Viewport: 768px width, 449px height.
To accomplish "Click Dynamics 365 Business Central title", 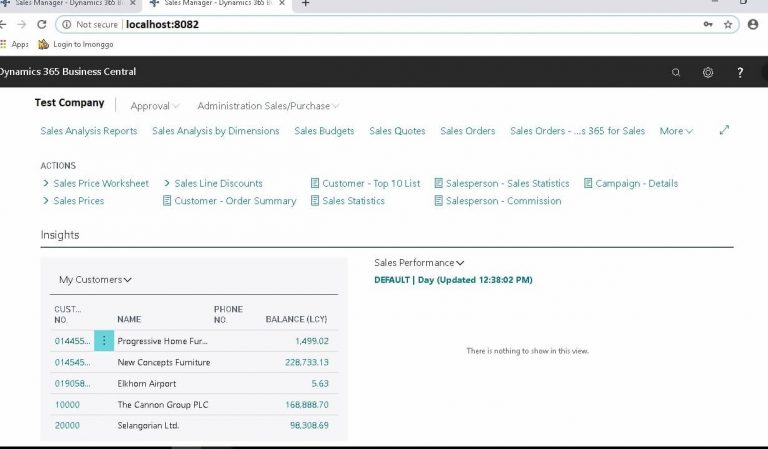I will (x=68, y=71).
